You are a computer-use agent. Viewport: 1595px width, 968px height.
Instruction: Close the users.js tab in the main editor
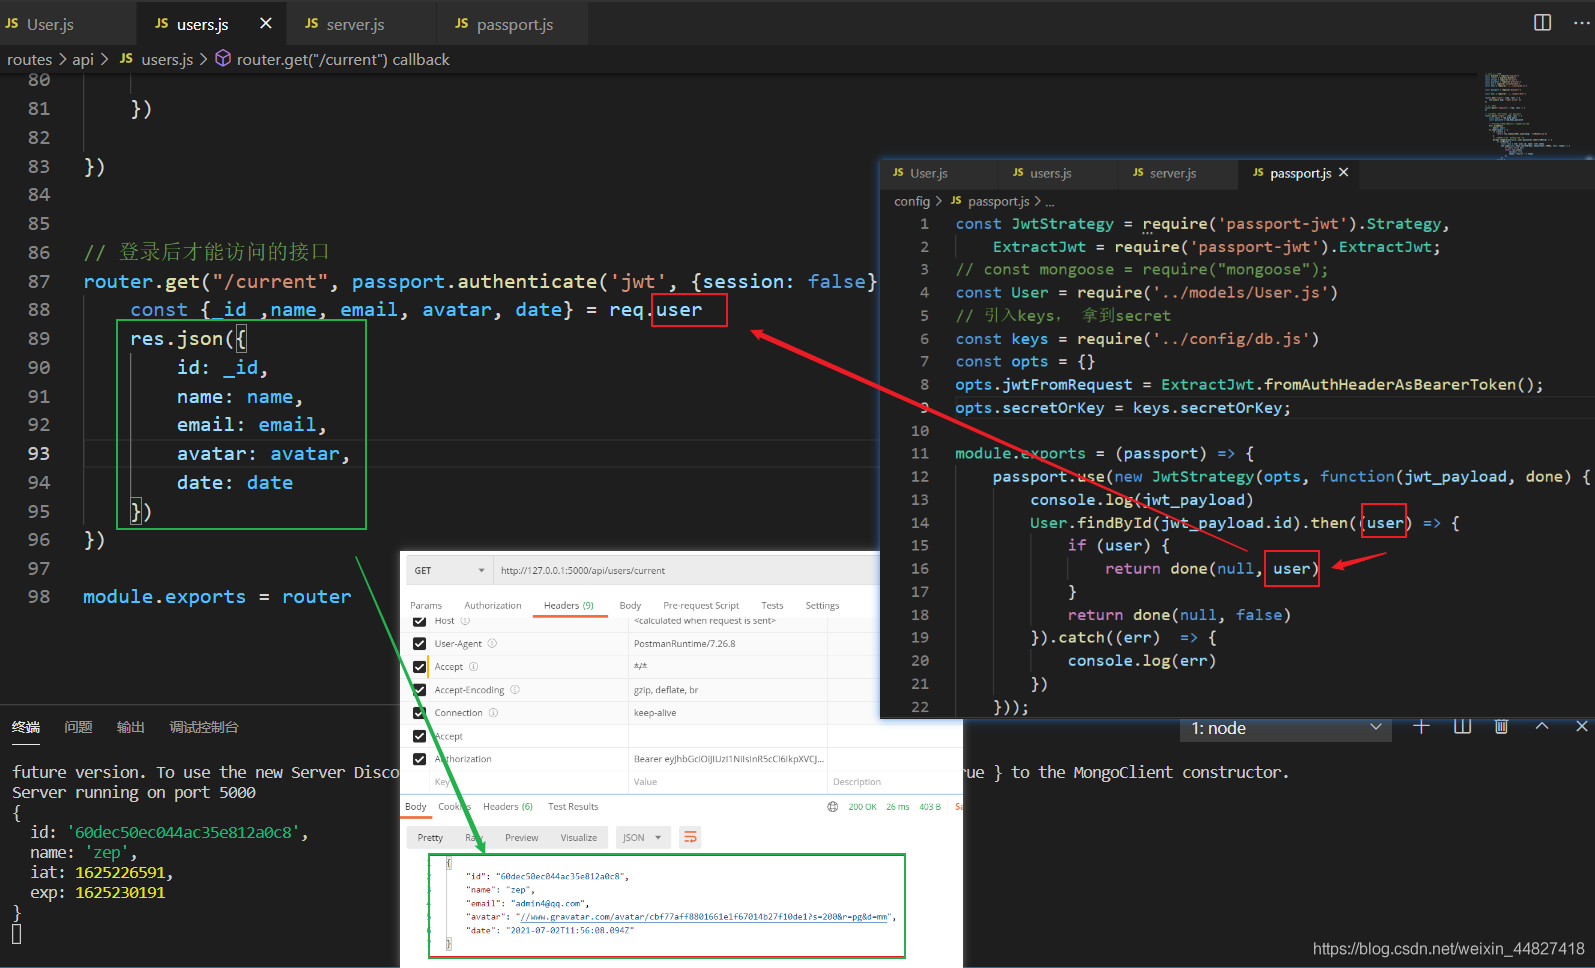(x=265, y=23)
